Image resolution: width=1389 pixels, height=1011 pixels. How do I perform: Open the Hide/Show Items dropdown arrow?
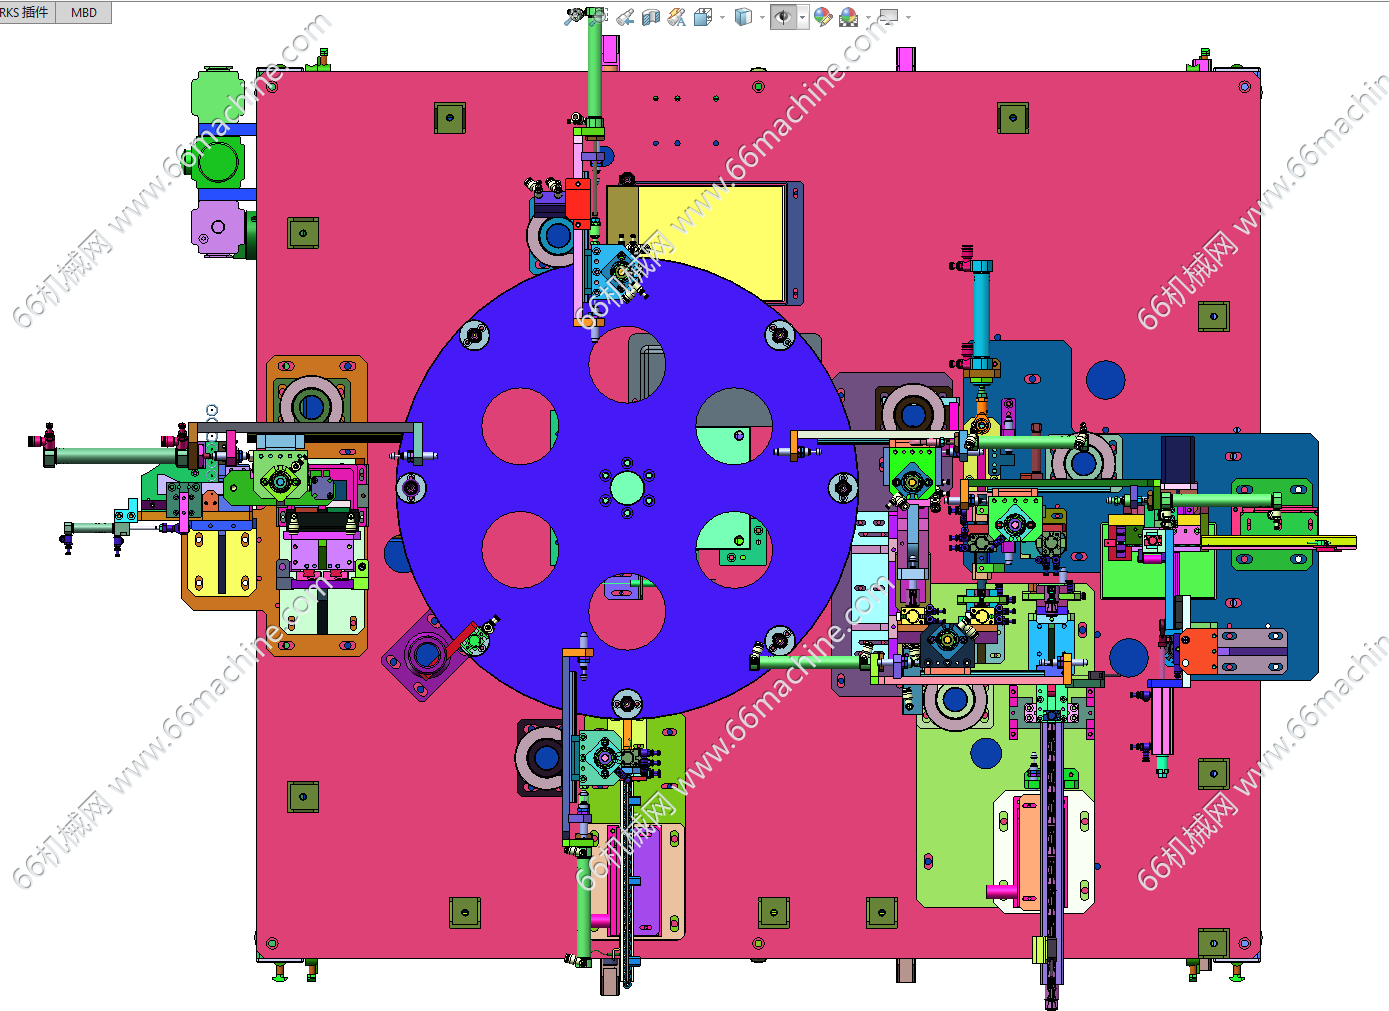[x=802, y=17]
